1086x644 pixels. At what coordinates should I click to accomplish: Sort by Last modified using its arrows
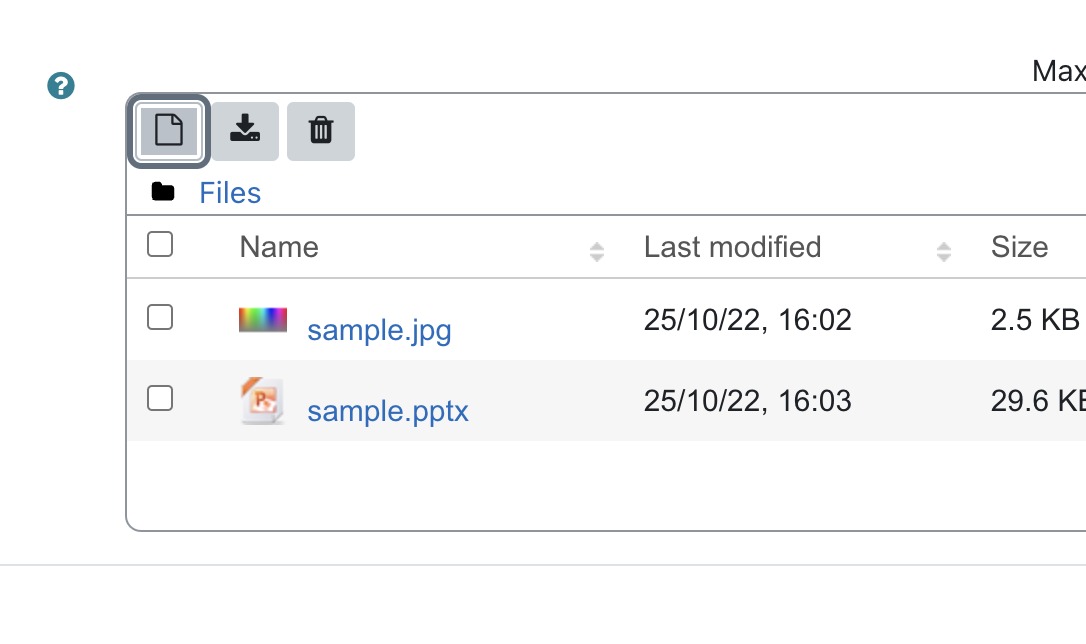click(x=943, y=251)
